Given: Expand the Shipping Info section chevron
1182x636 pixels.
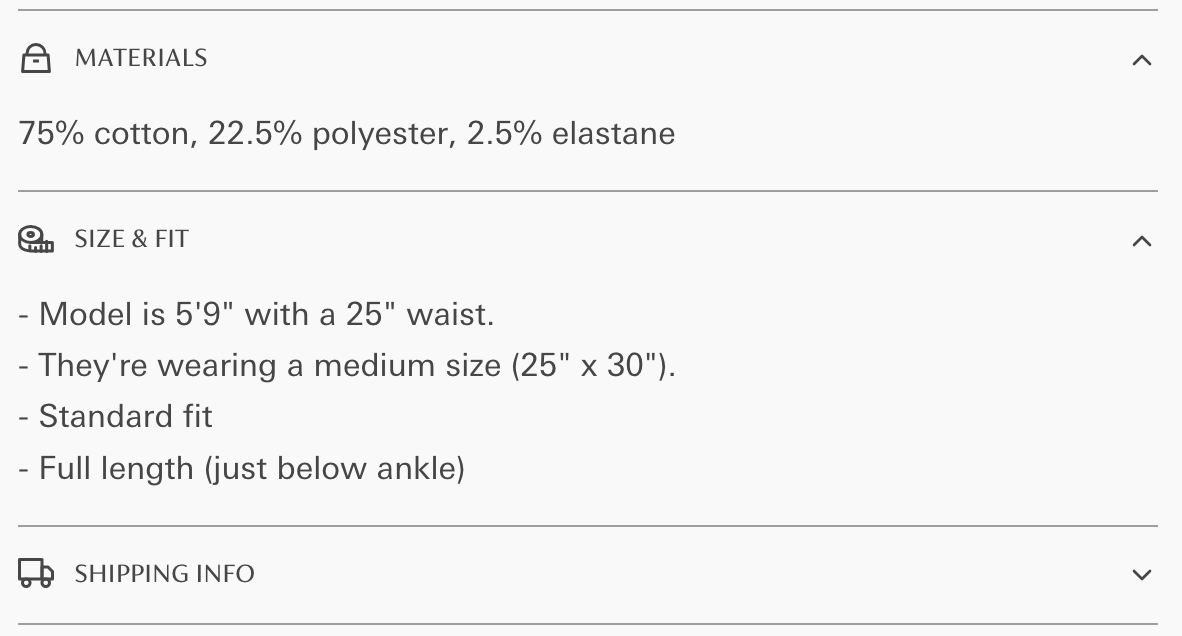Looking at the screenshot, I should pyautogui.click(x=1142, y=575).
